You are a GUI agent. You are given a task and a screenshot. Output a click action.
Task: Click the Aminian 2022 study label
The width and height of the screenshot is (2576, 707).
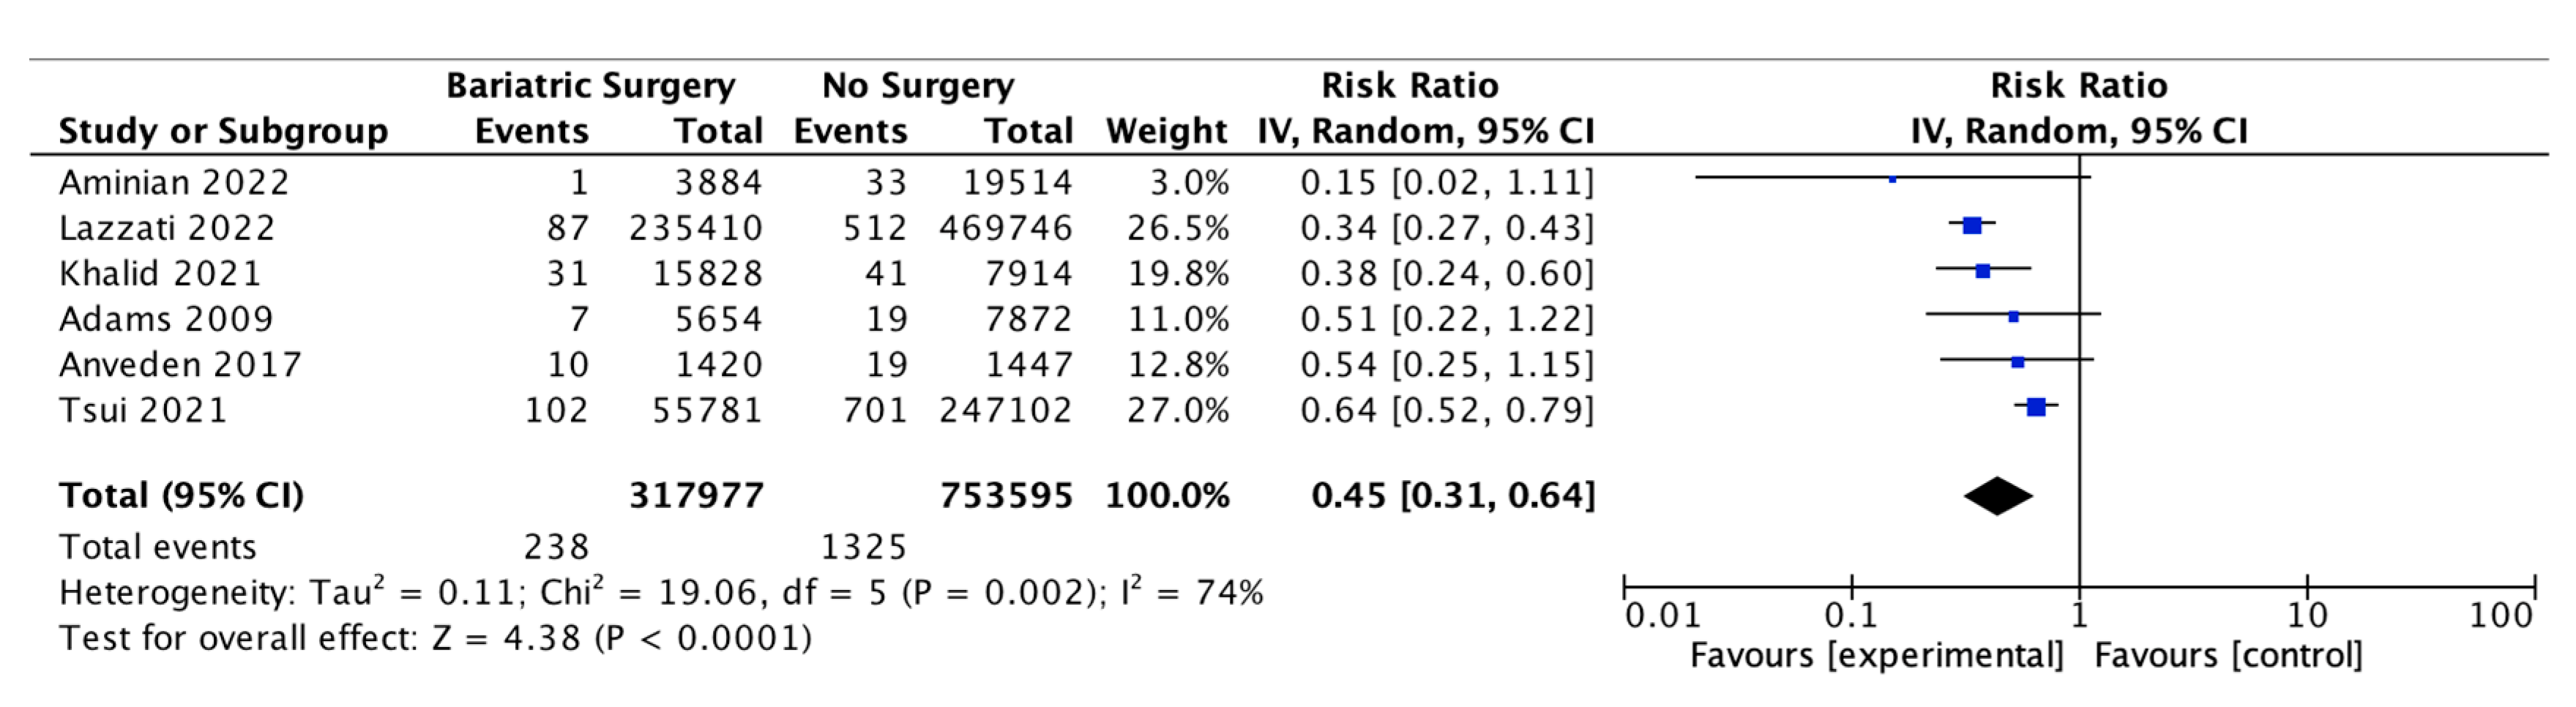point(174,183)
